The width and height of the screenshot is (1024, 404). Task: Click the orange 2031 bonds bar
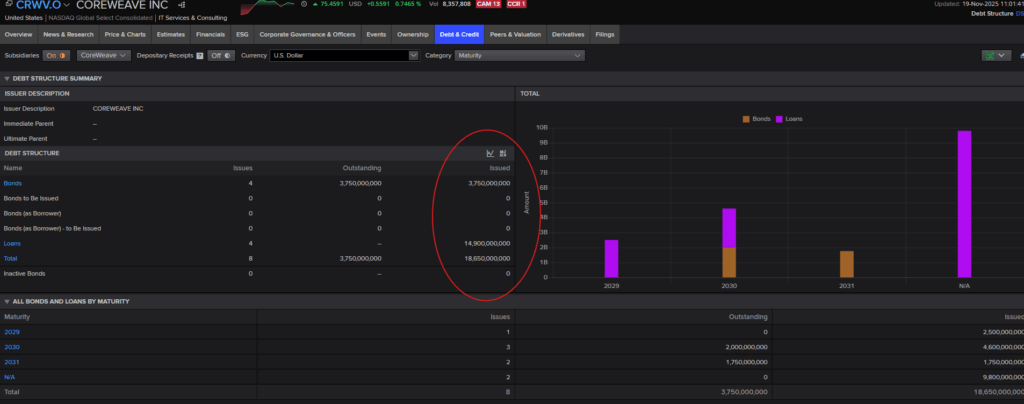846,264
